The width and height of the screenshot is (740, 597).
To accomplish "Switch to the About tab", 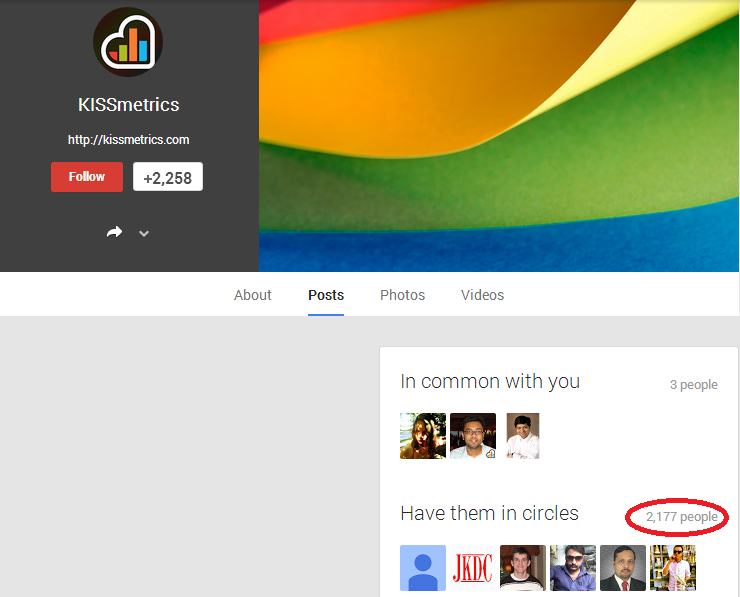I will click(x=252, y=295).
